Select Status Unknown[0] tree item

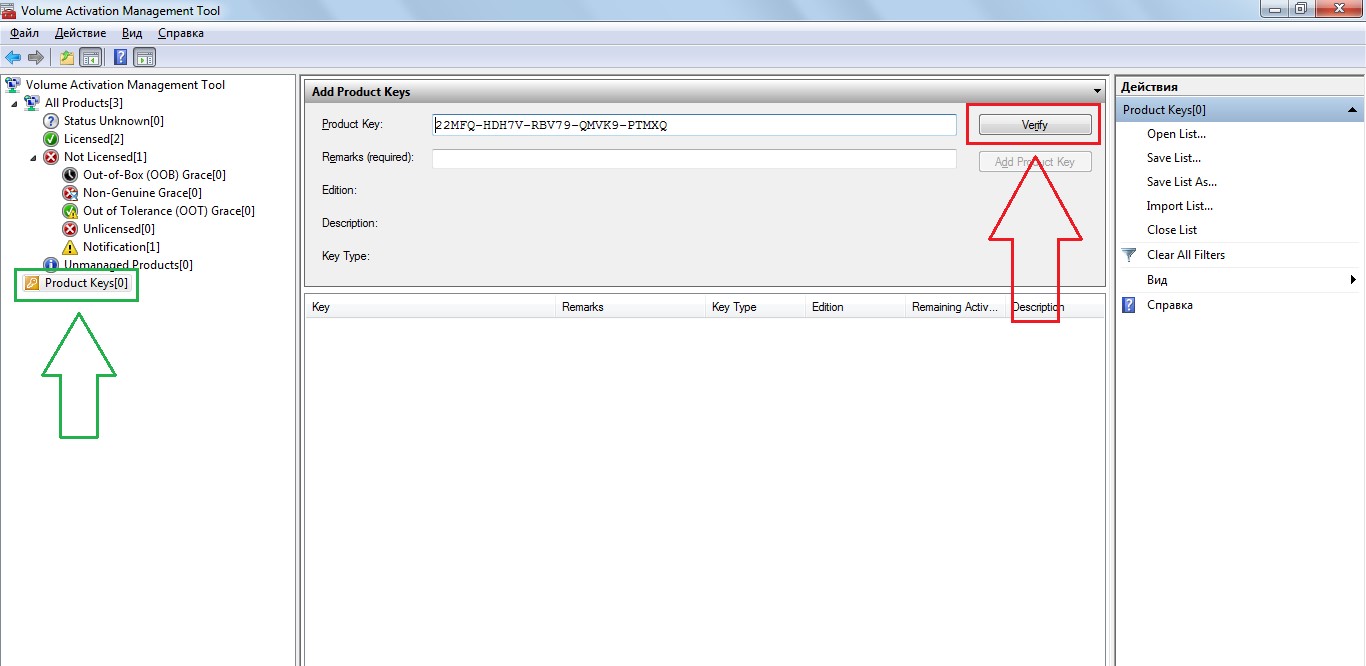(114, 121)
